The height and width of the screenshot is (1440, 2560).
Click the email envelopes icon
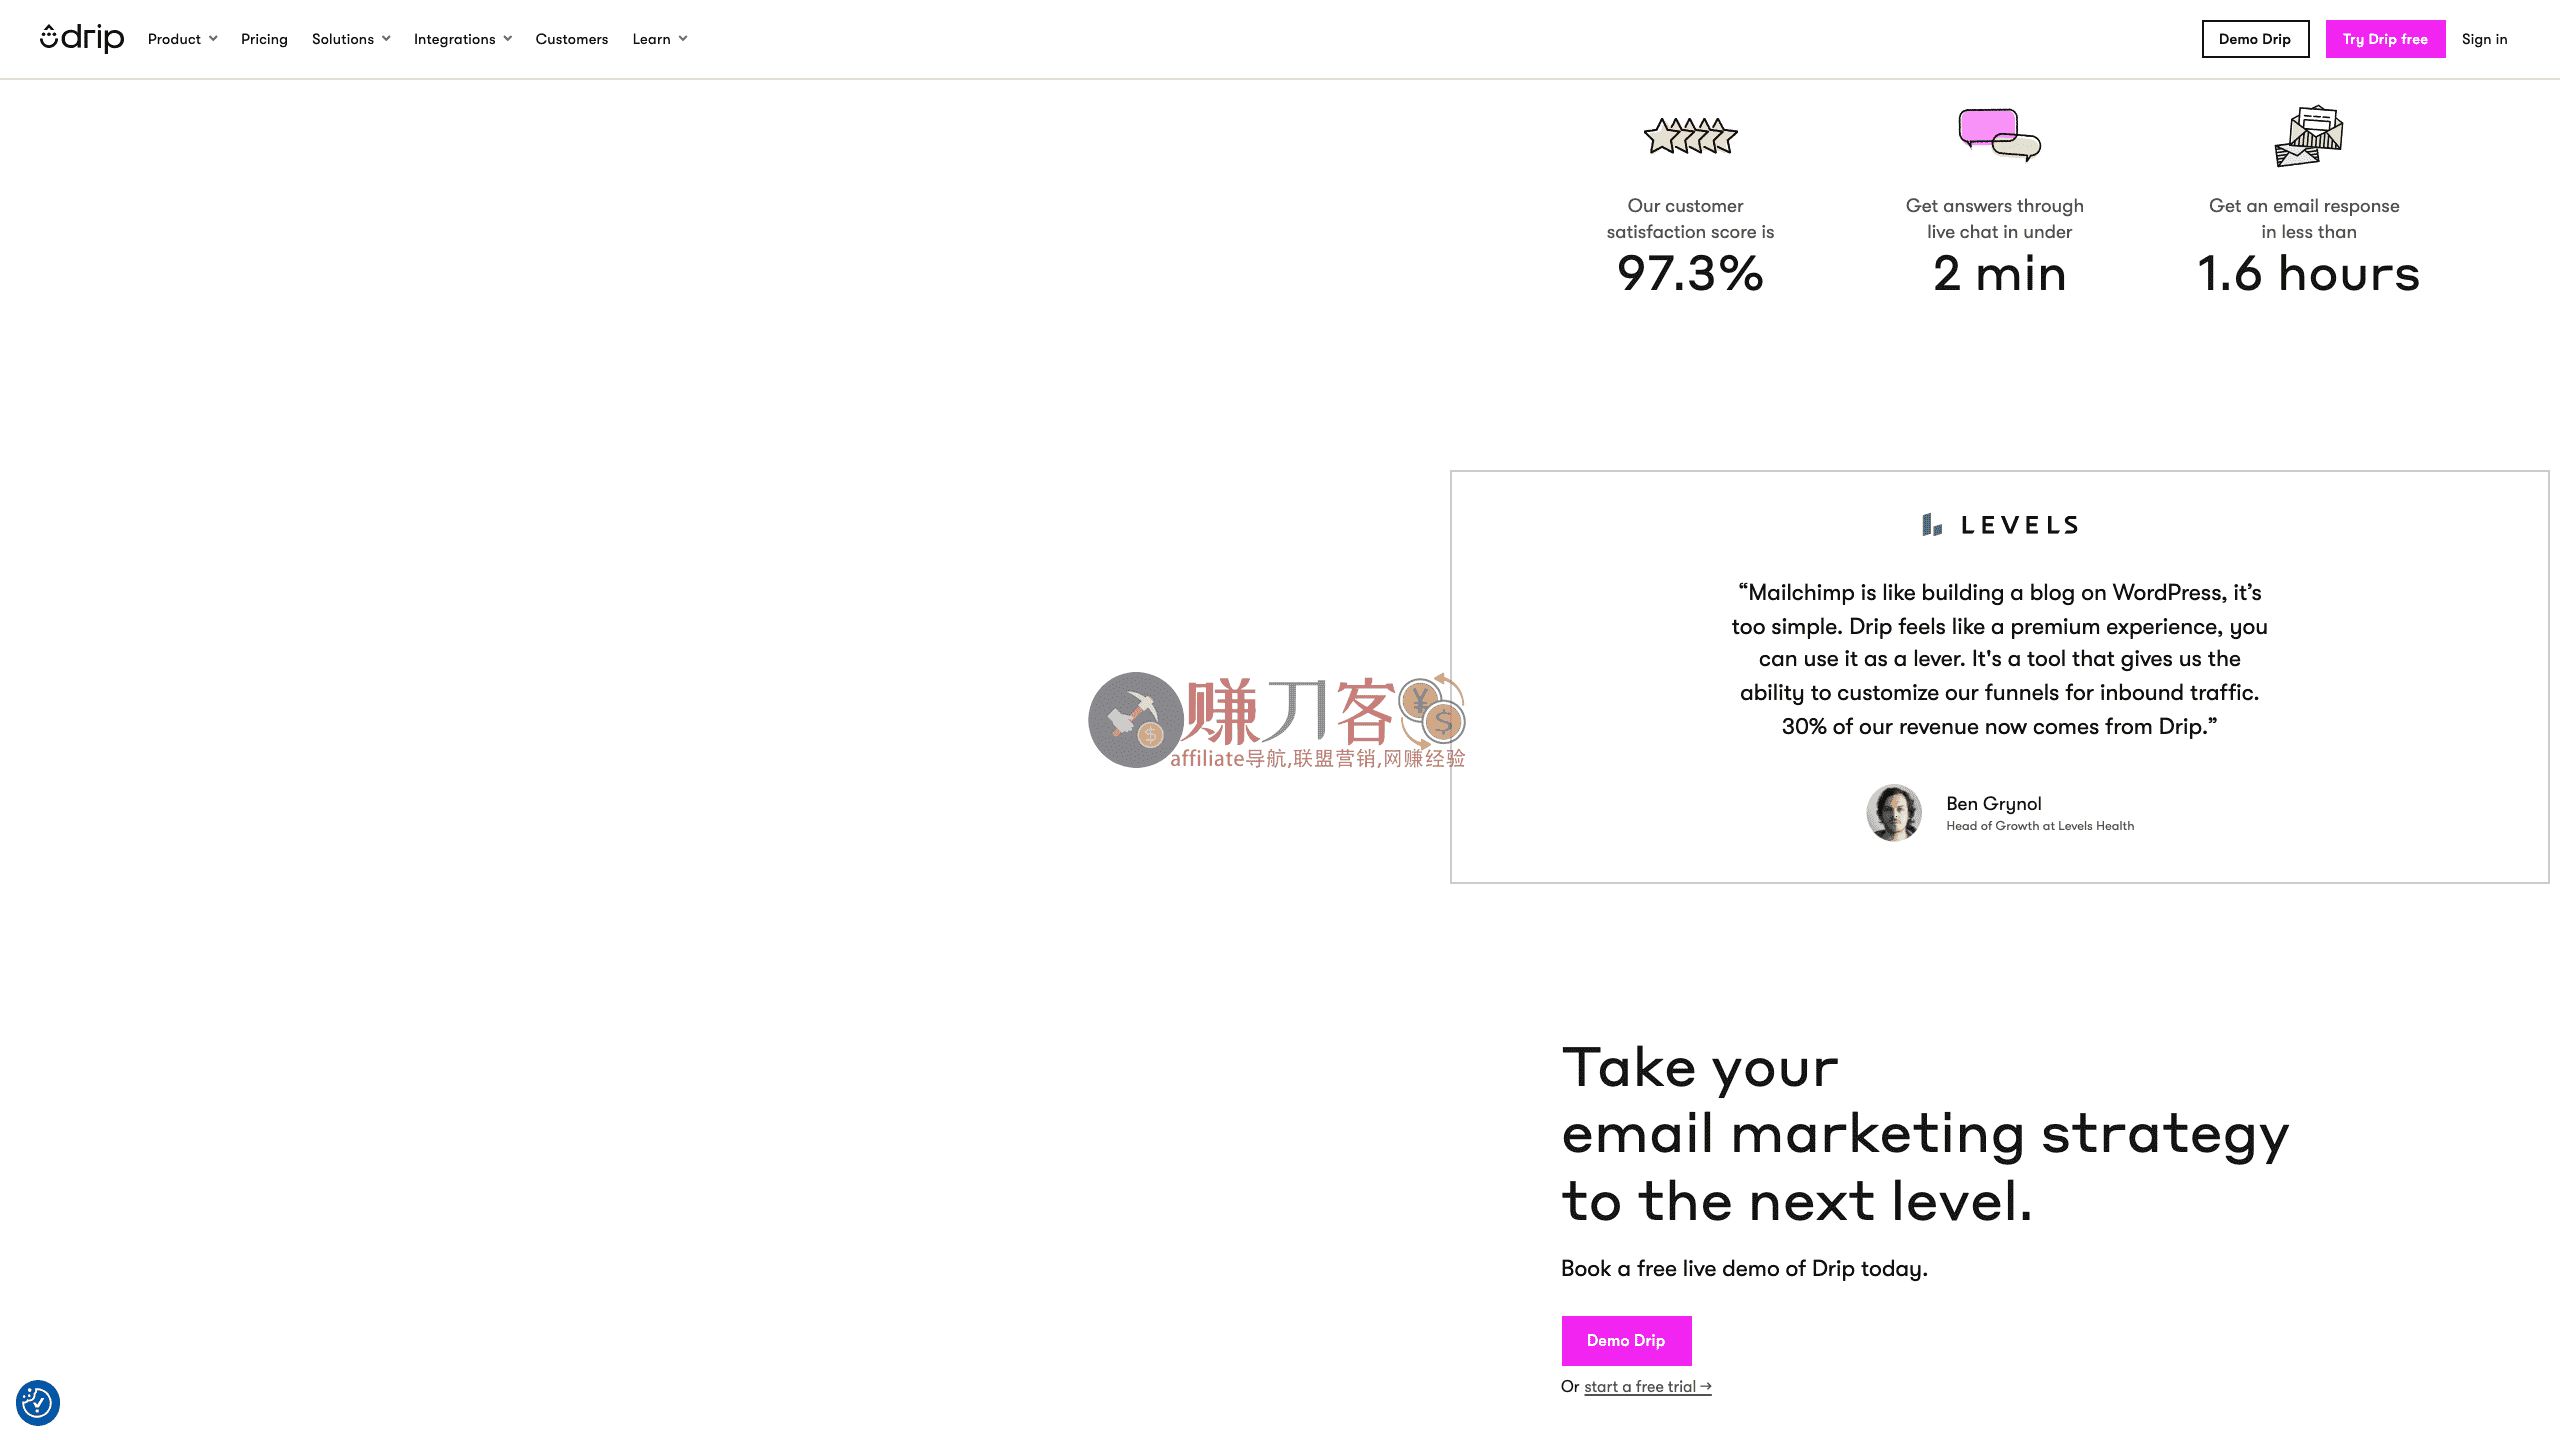[2308, 136]
